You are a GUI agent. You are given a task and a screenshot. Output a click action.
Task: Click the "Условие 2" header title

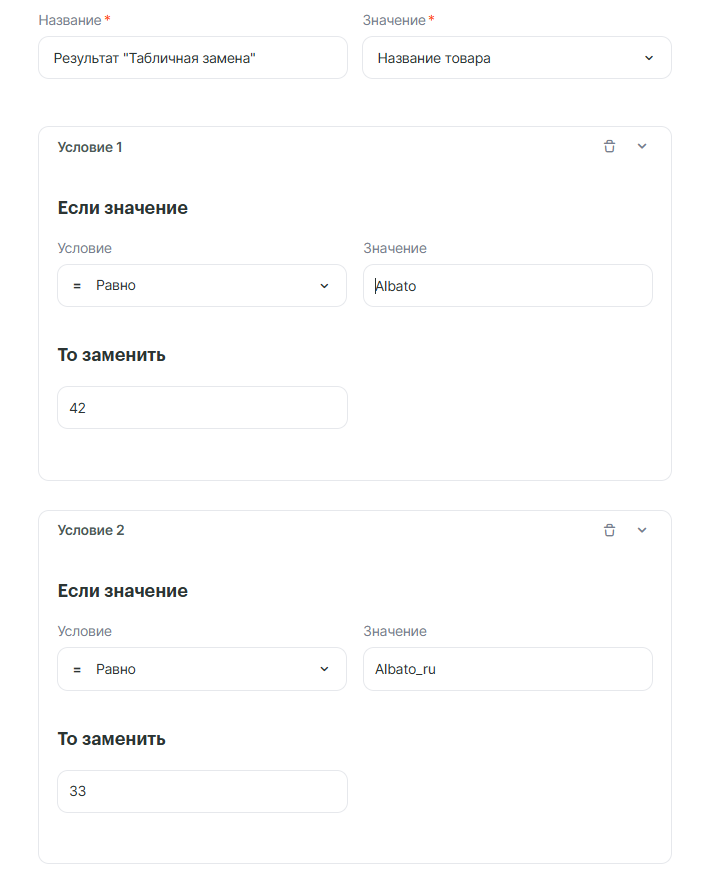pyautogui.click(x=91, y=530)
